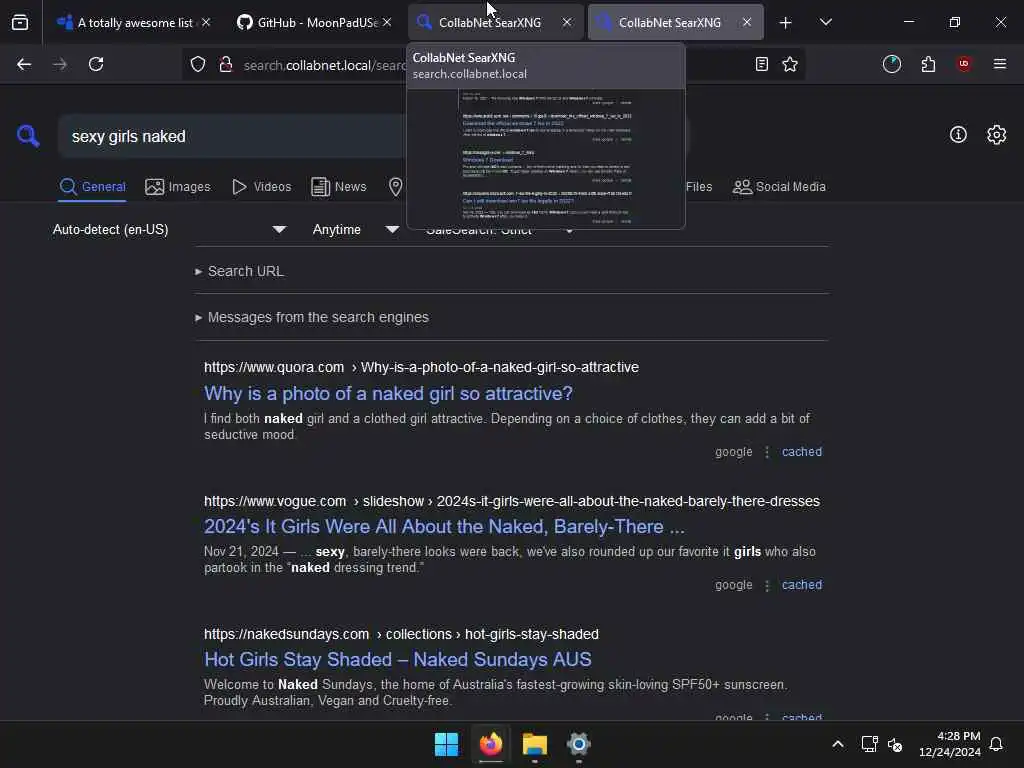Open 'Hot Girls Stay Shaded' result link
This screenshot has width=1024, height=768.
(398, 660)
